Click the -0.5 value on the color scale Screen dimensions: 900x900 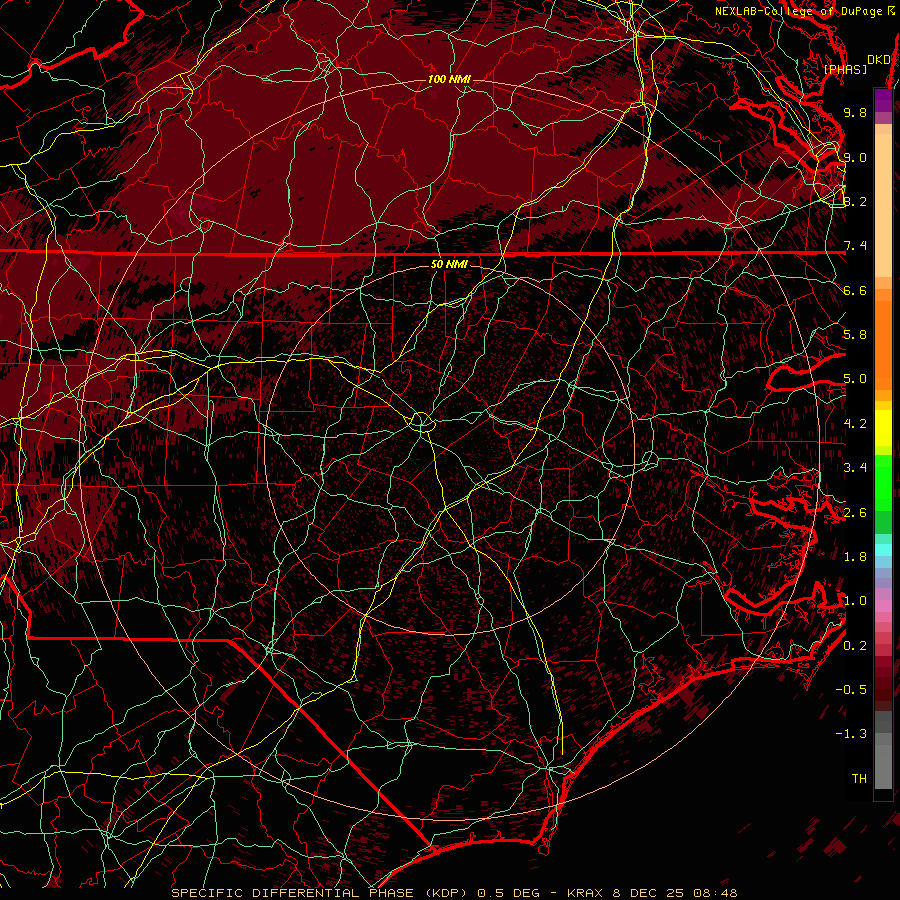pos(851,689)
